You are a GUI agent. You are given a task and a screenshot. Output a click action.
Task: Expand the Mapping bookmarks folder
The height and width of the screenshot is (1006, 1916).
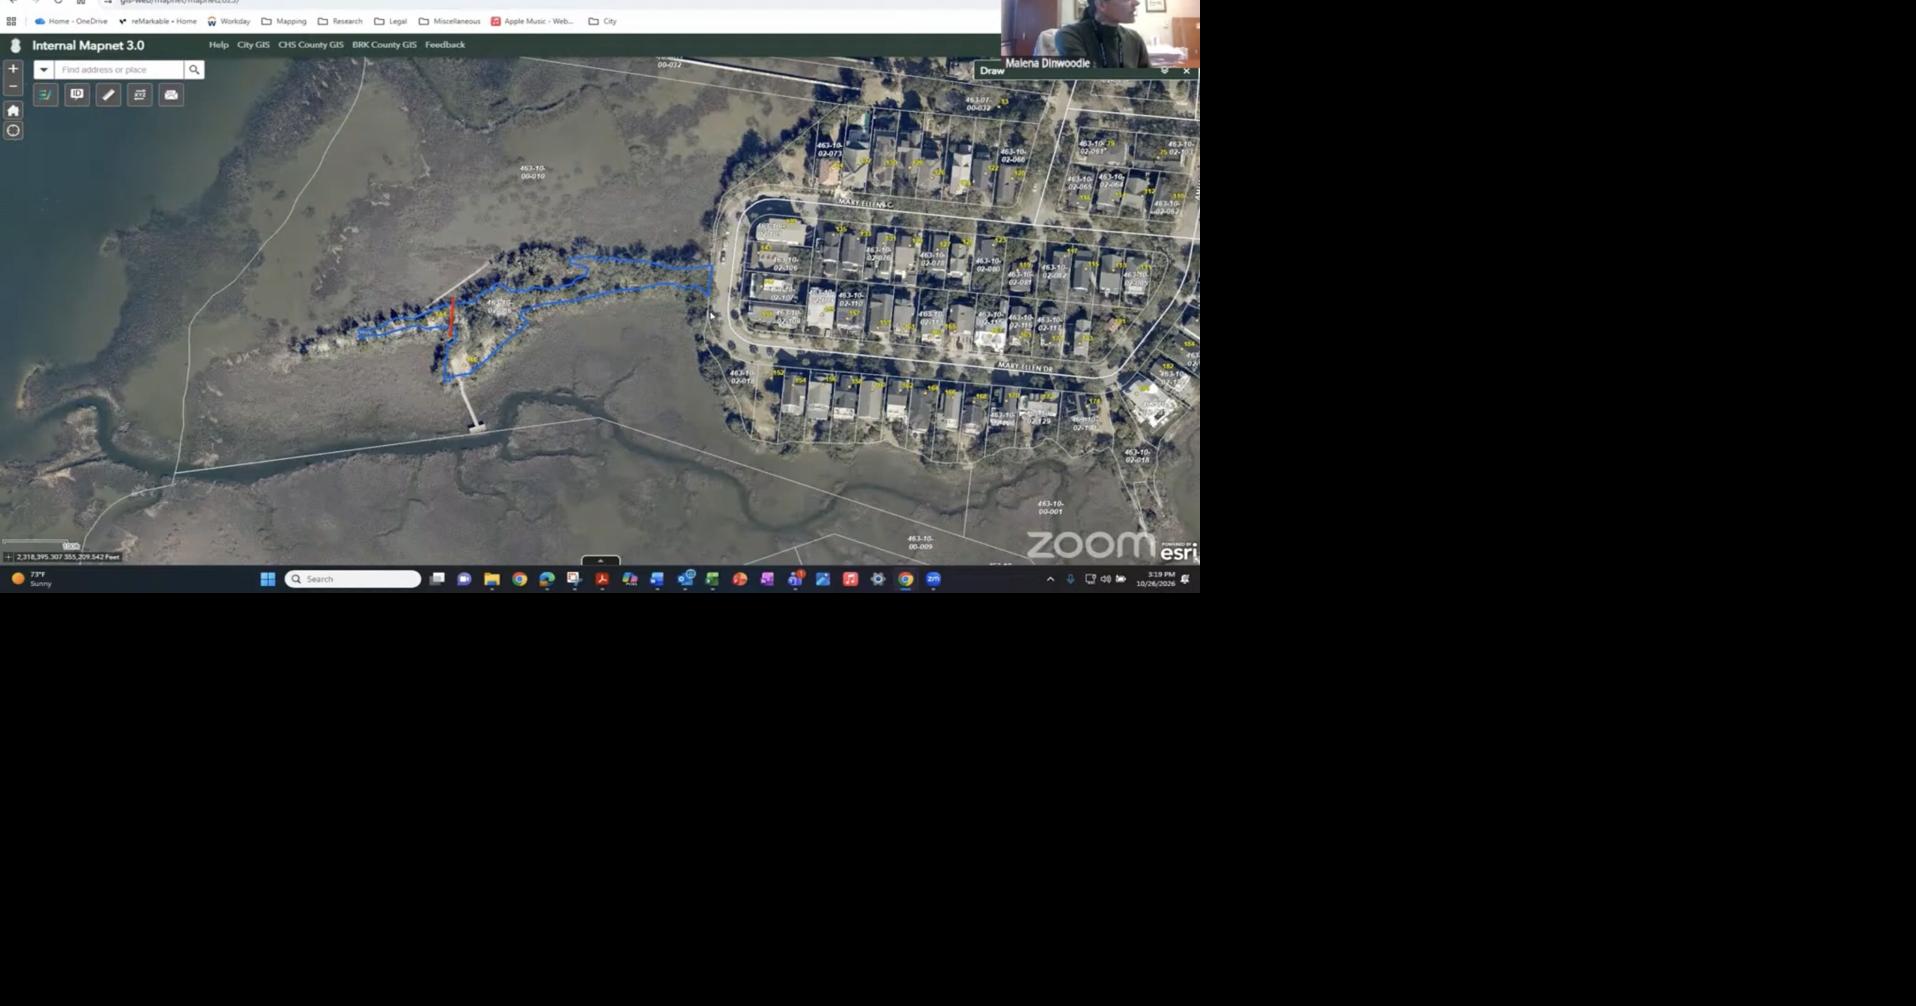tap(284, 21)
